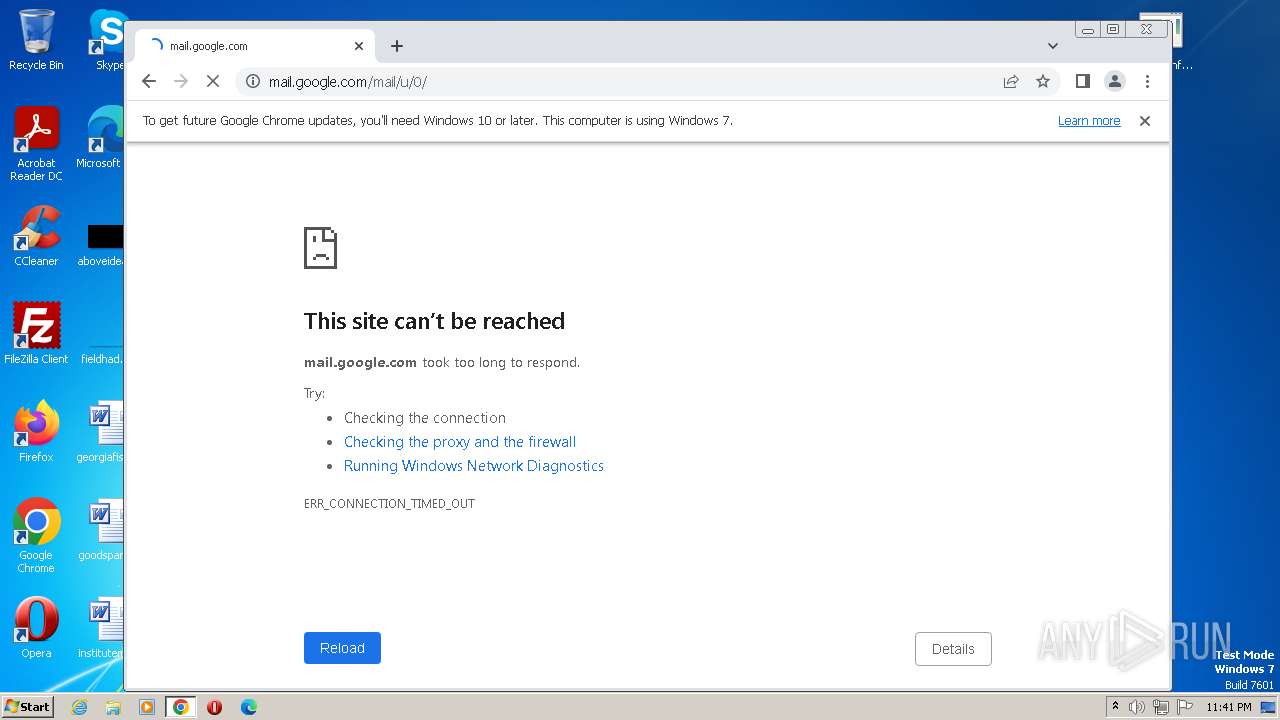This screenshot has width=1280, height=720.
Task: Click the sad page error icon
Action: (x=320, y=247)
